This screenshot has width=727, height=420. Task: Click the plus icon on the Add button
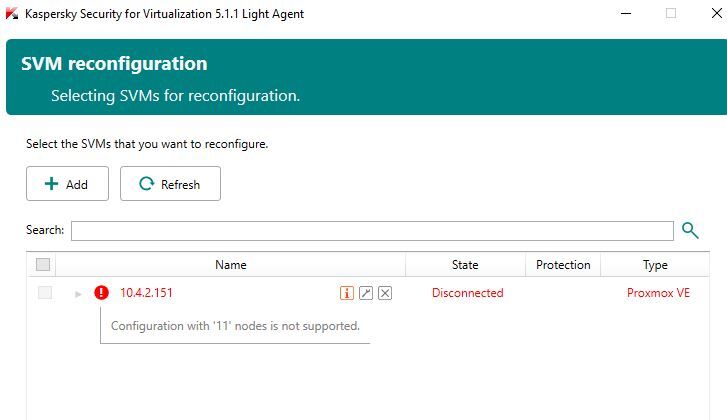click(x=52, y=184)
